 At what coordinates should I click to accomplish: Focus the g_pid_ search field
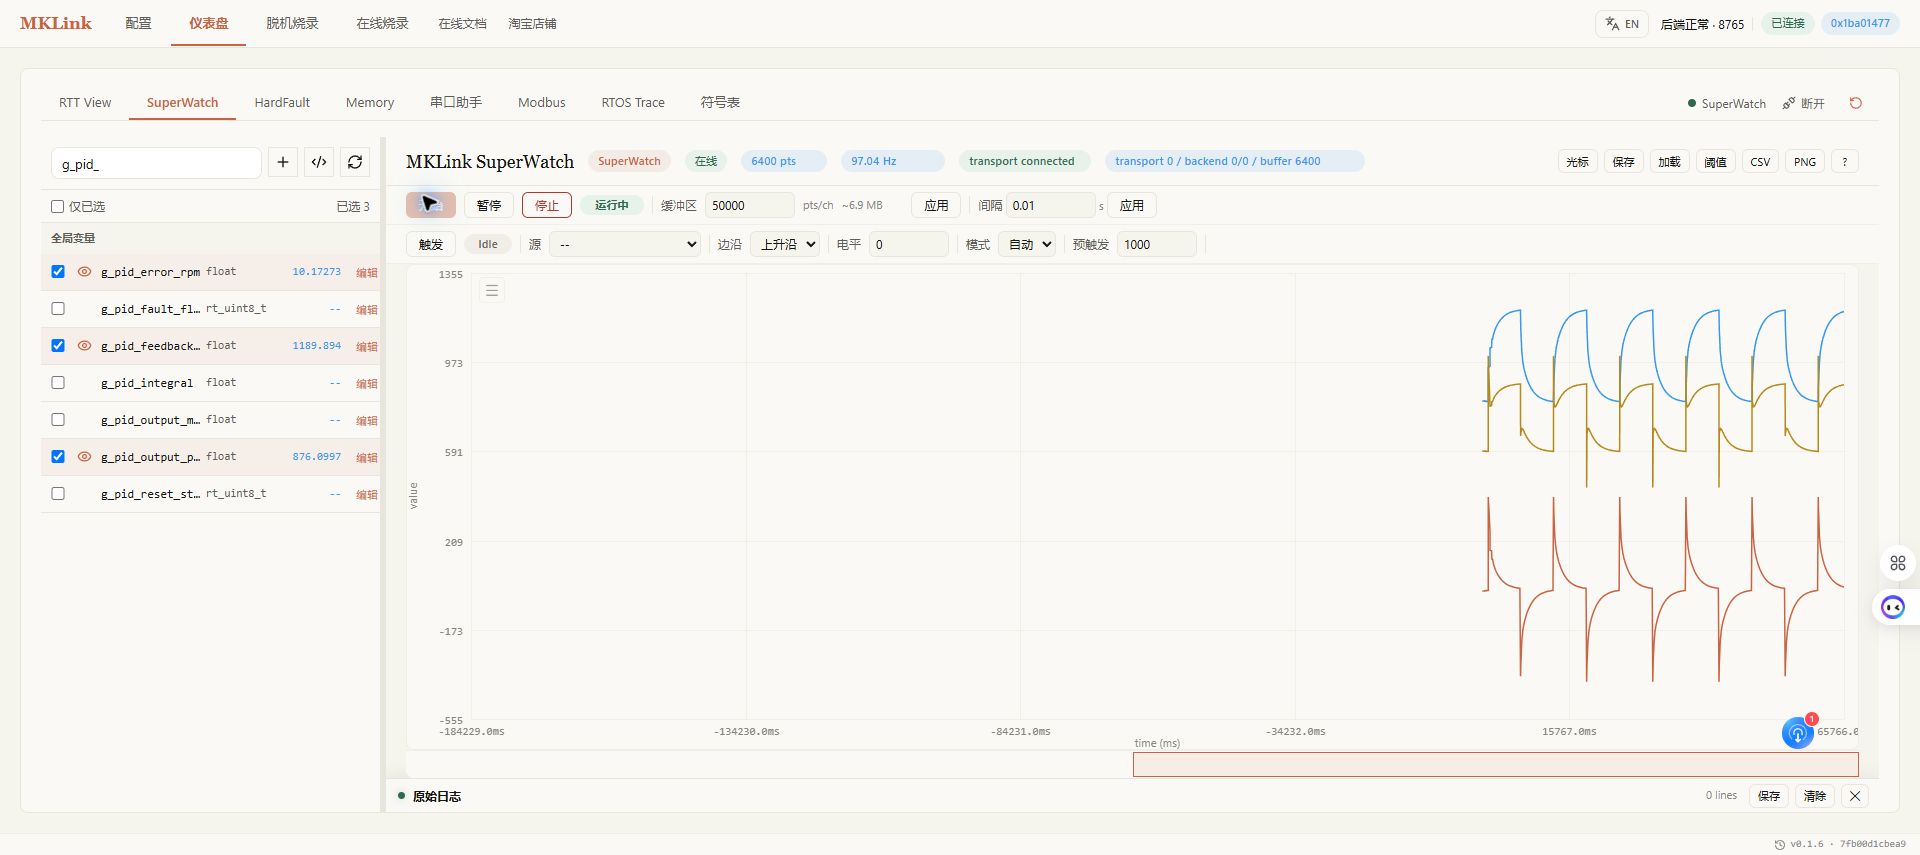[x=156, y=163]
